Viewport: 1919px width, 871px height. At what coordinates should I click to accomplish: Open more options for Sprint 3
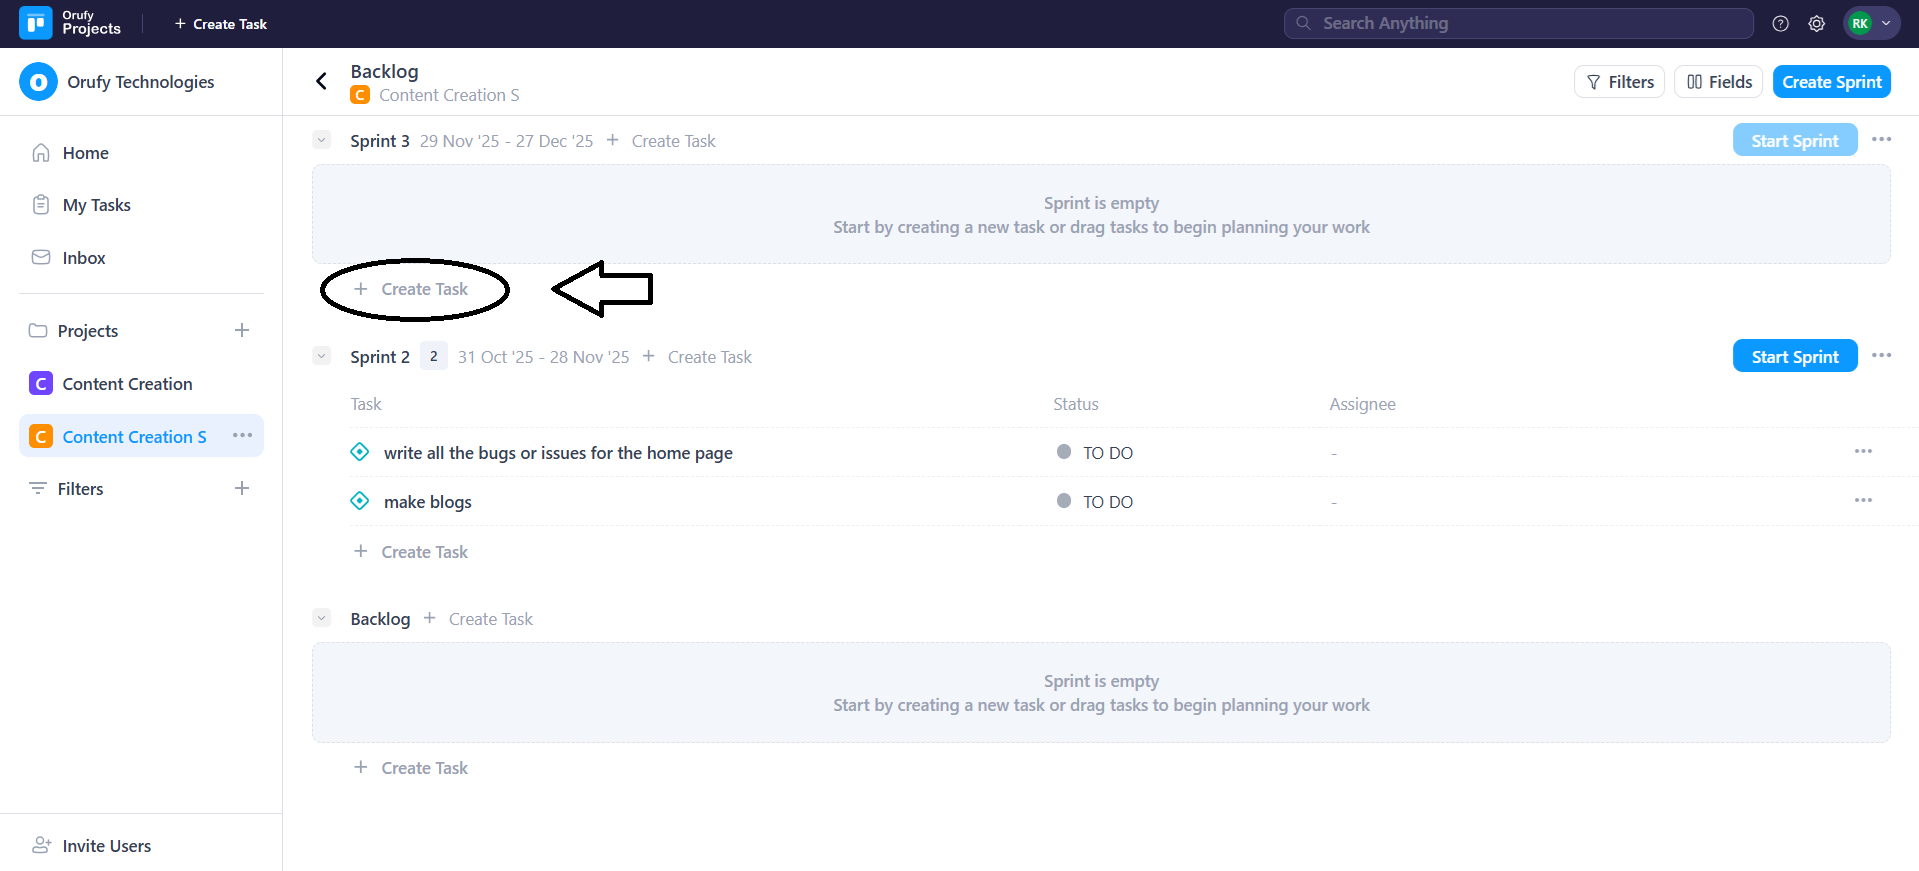pyautogui.click(x=1881, y=140)
